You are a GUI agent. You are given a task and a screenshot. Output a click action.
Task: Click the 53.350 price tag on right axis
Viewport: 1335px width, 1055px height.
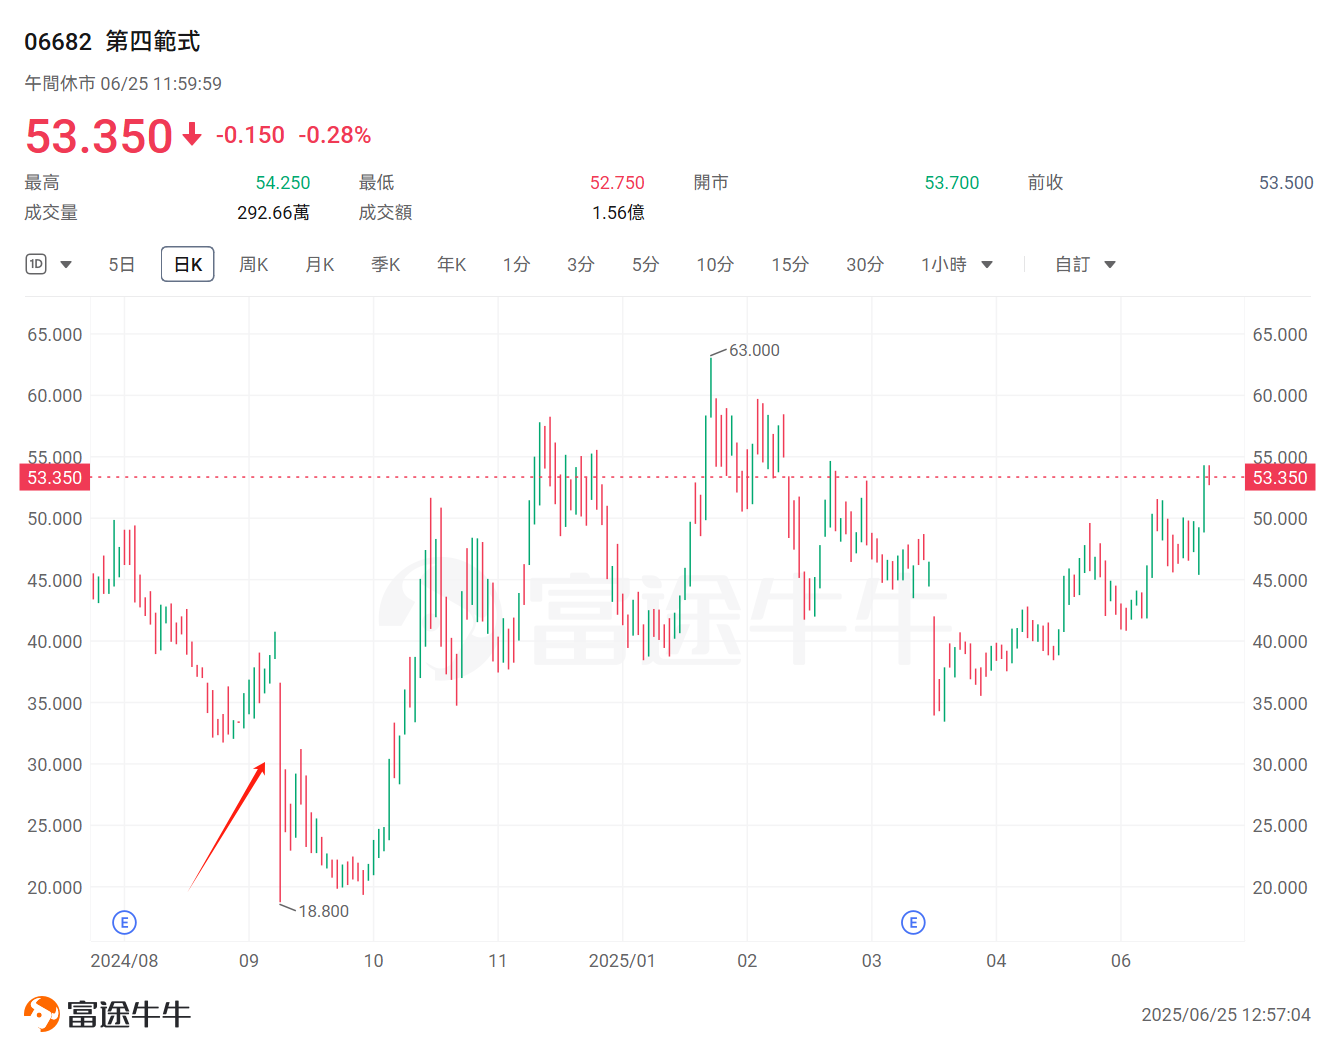[x=1279, y=477]
